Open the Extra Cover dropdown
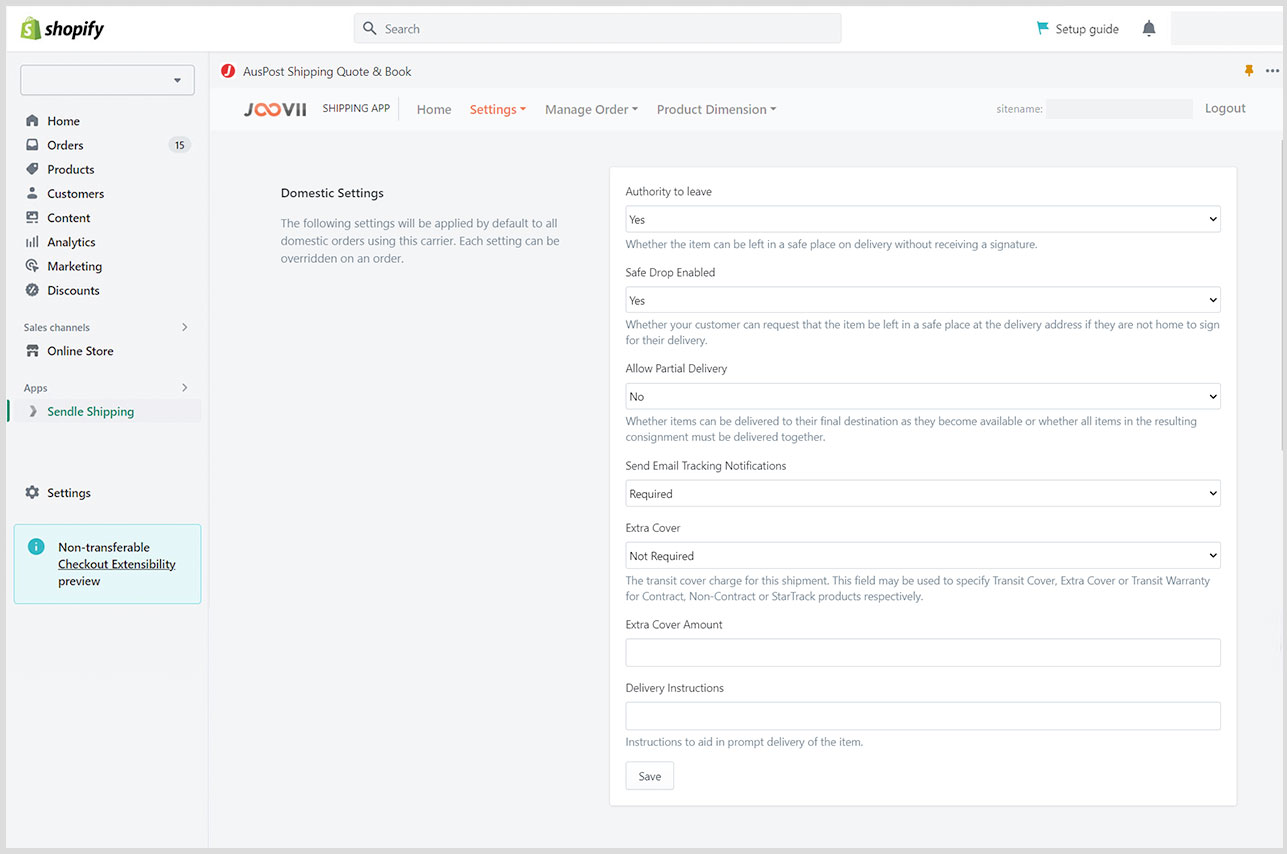Image resolution: width=1287 pixels, height=854 pixels. [x=922, y=556]
